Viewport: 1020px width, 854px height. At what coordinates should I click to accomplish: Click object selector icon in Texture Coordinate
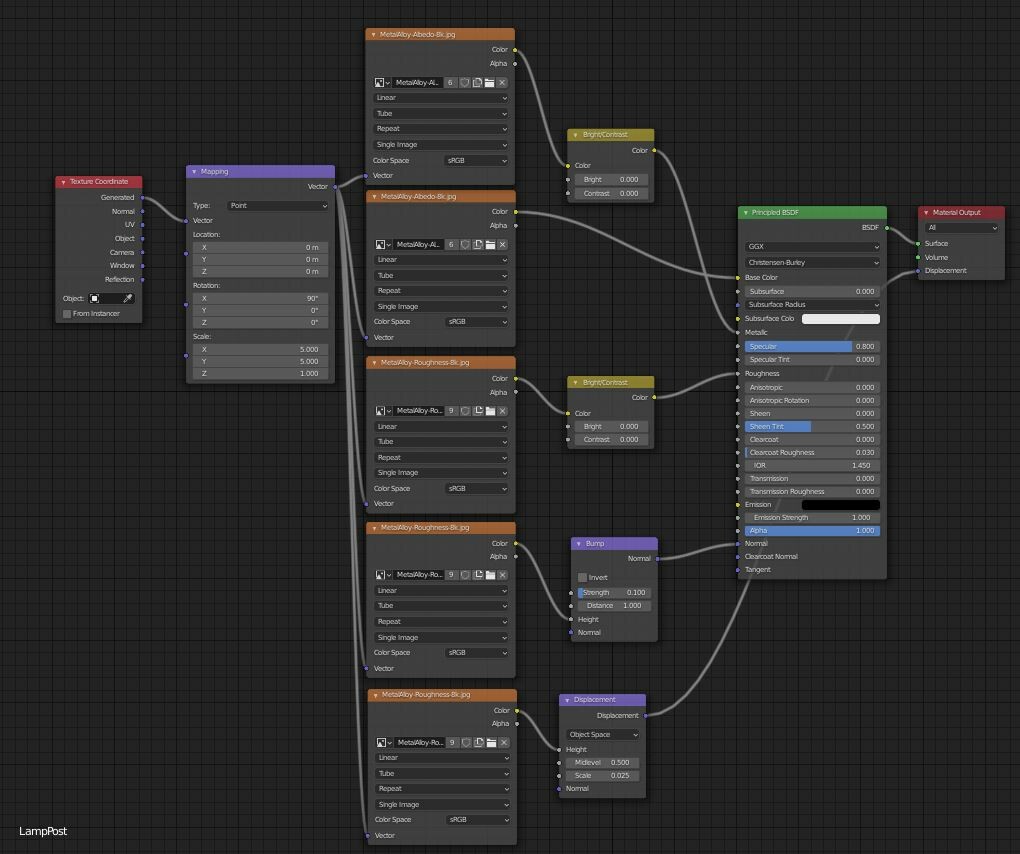[94, 299]
